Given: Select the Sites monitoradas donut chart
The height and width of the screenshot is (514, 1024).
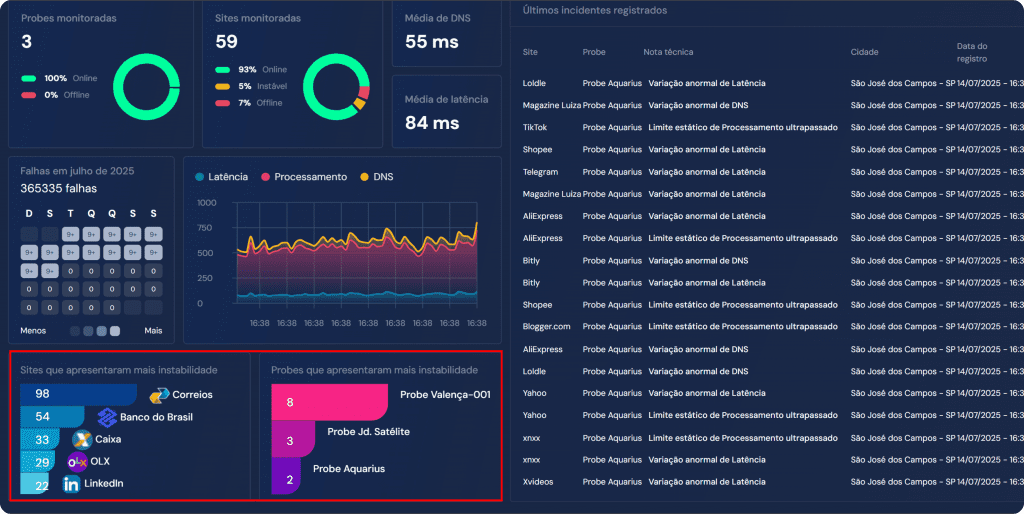Looking at the screenshot, I should coord(336,87).
